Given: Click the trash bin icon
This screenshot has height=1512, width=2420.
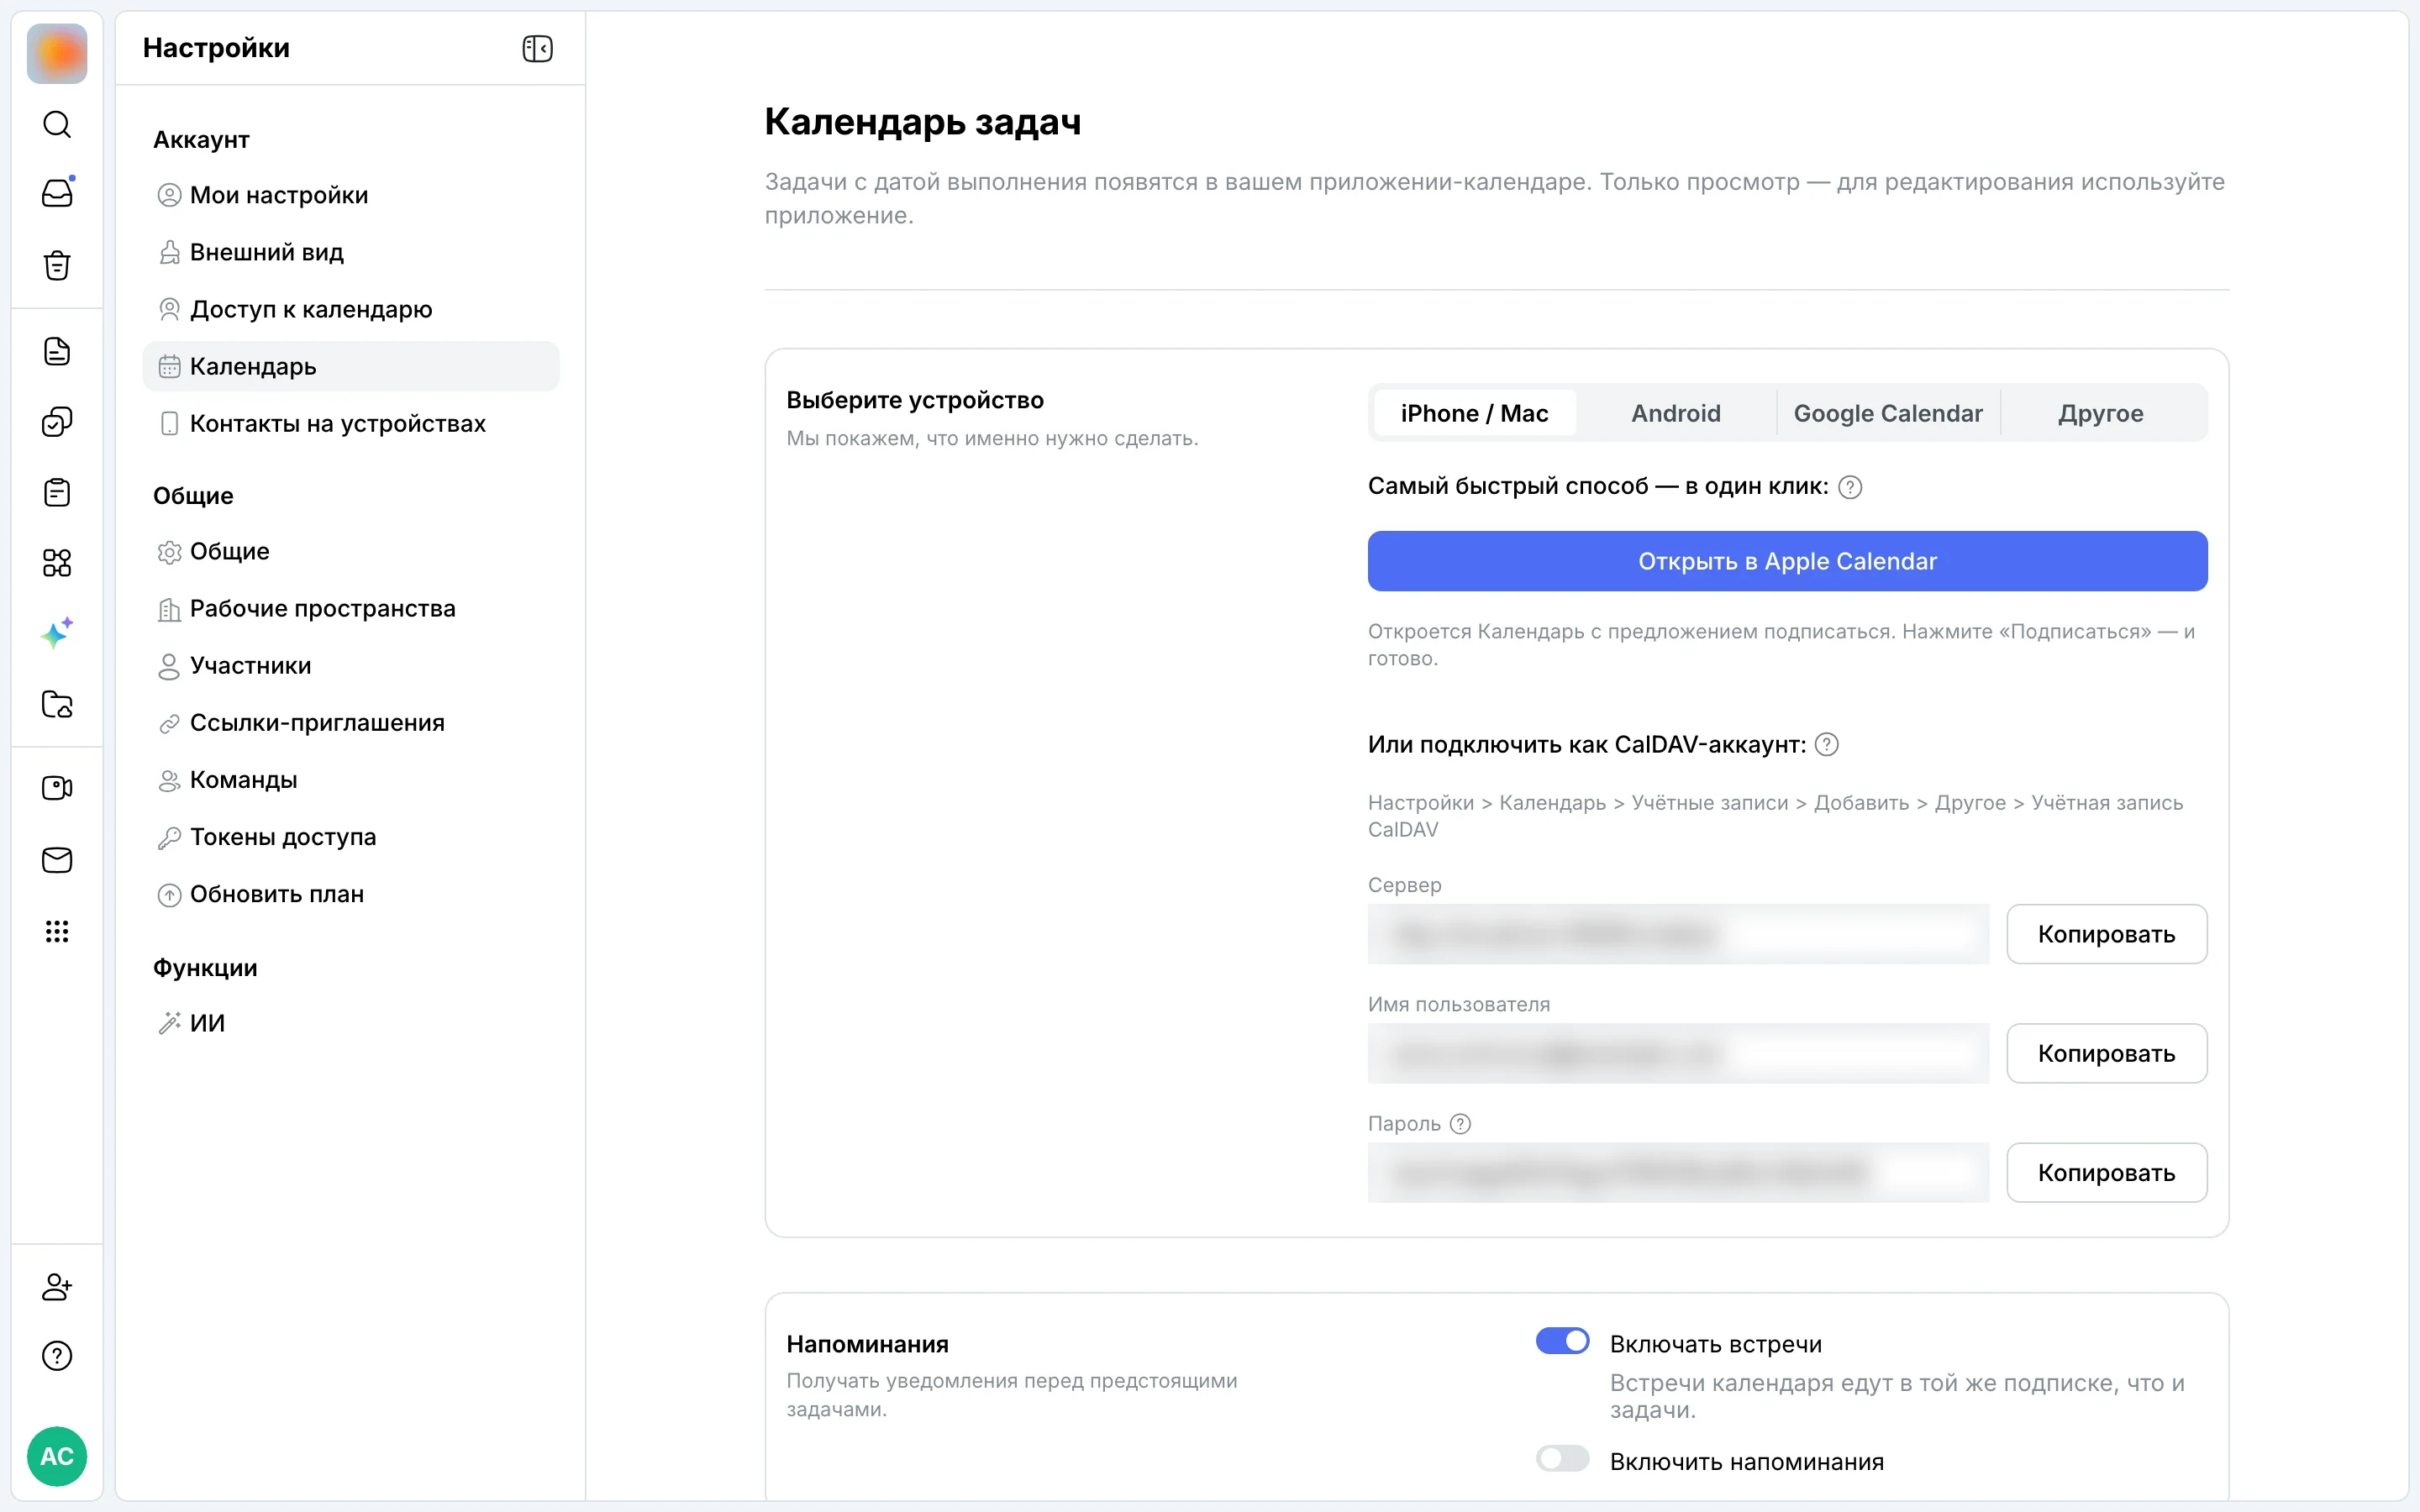Looking at the screenshot, I should [57, 265].
